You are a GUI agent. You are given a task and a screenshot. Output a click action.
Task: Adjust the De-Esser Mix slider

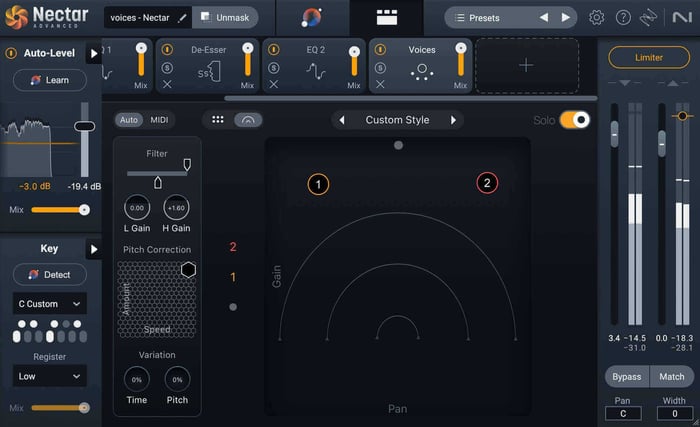tap(248, 60)
